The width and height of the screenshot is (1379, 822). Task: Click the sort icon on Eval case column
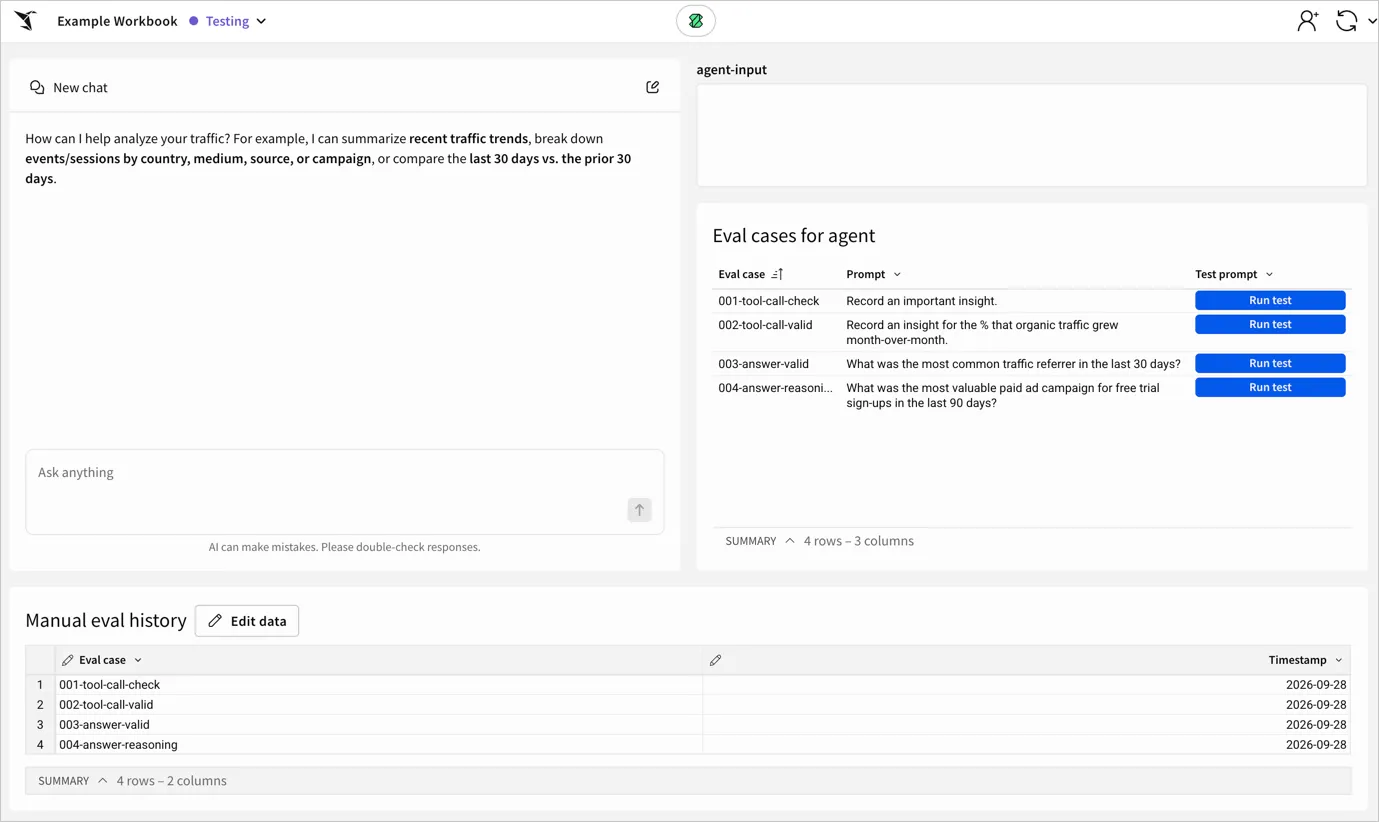pyautogui.click(x=777, y=274)
